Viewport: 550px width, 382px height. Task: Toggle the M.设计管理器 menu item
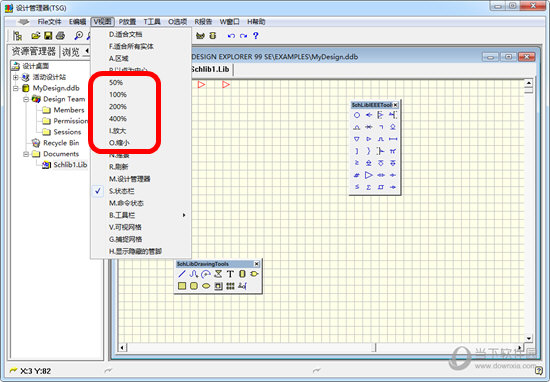pyautogui.click(x=141, y=179)
